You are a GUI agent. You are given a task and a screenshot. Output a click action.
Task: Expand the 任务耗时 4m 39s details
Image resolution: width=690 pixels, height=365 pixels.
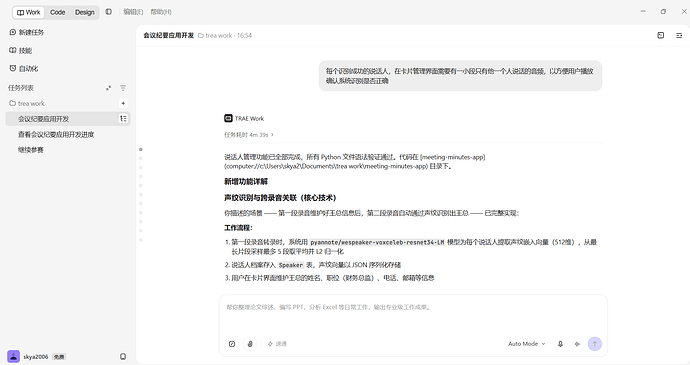(249, 135)
